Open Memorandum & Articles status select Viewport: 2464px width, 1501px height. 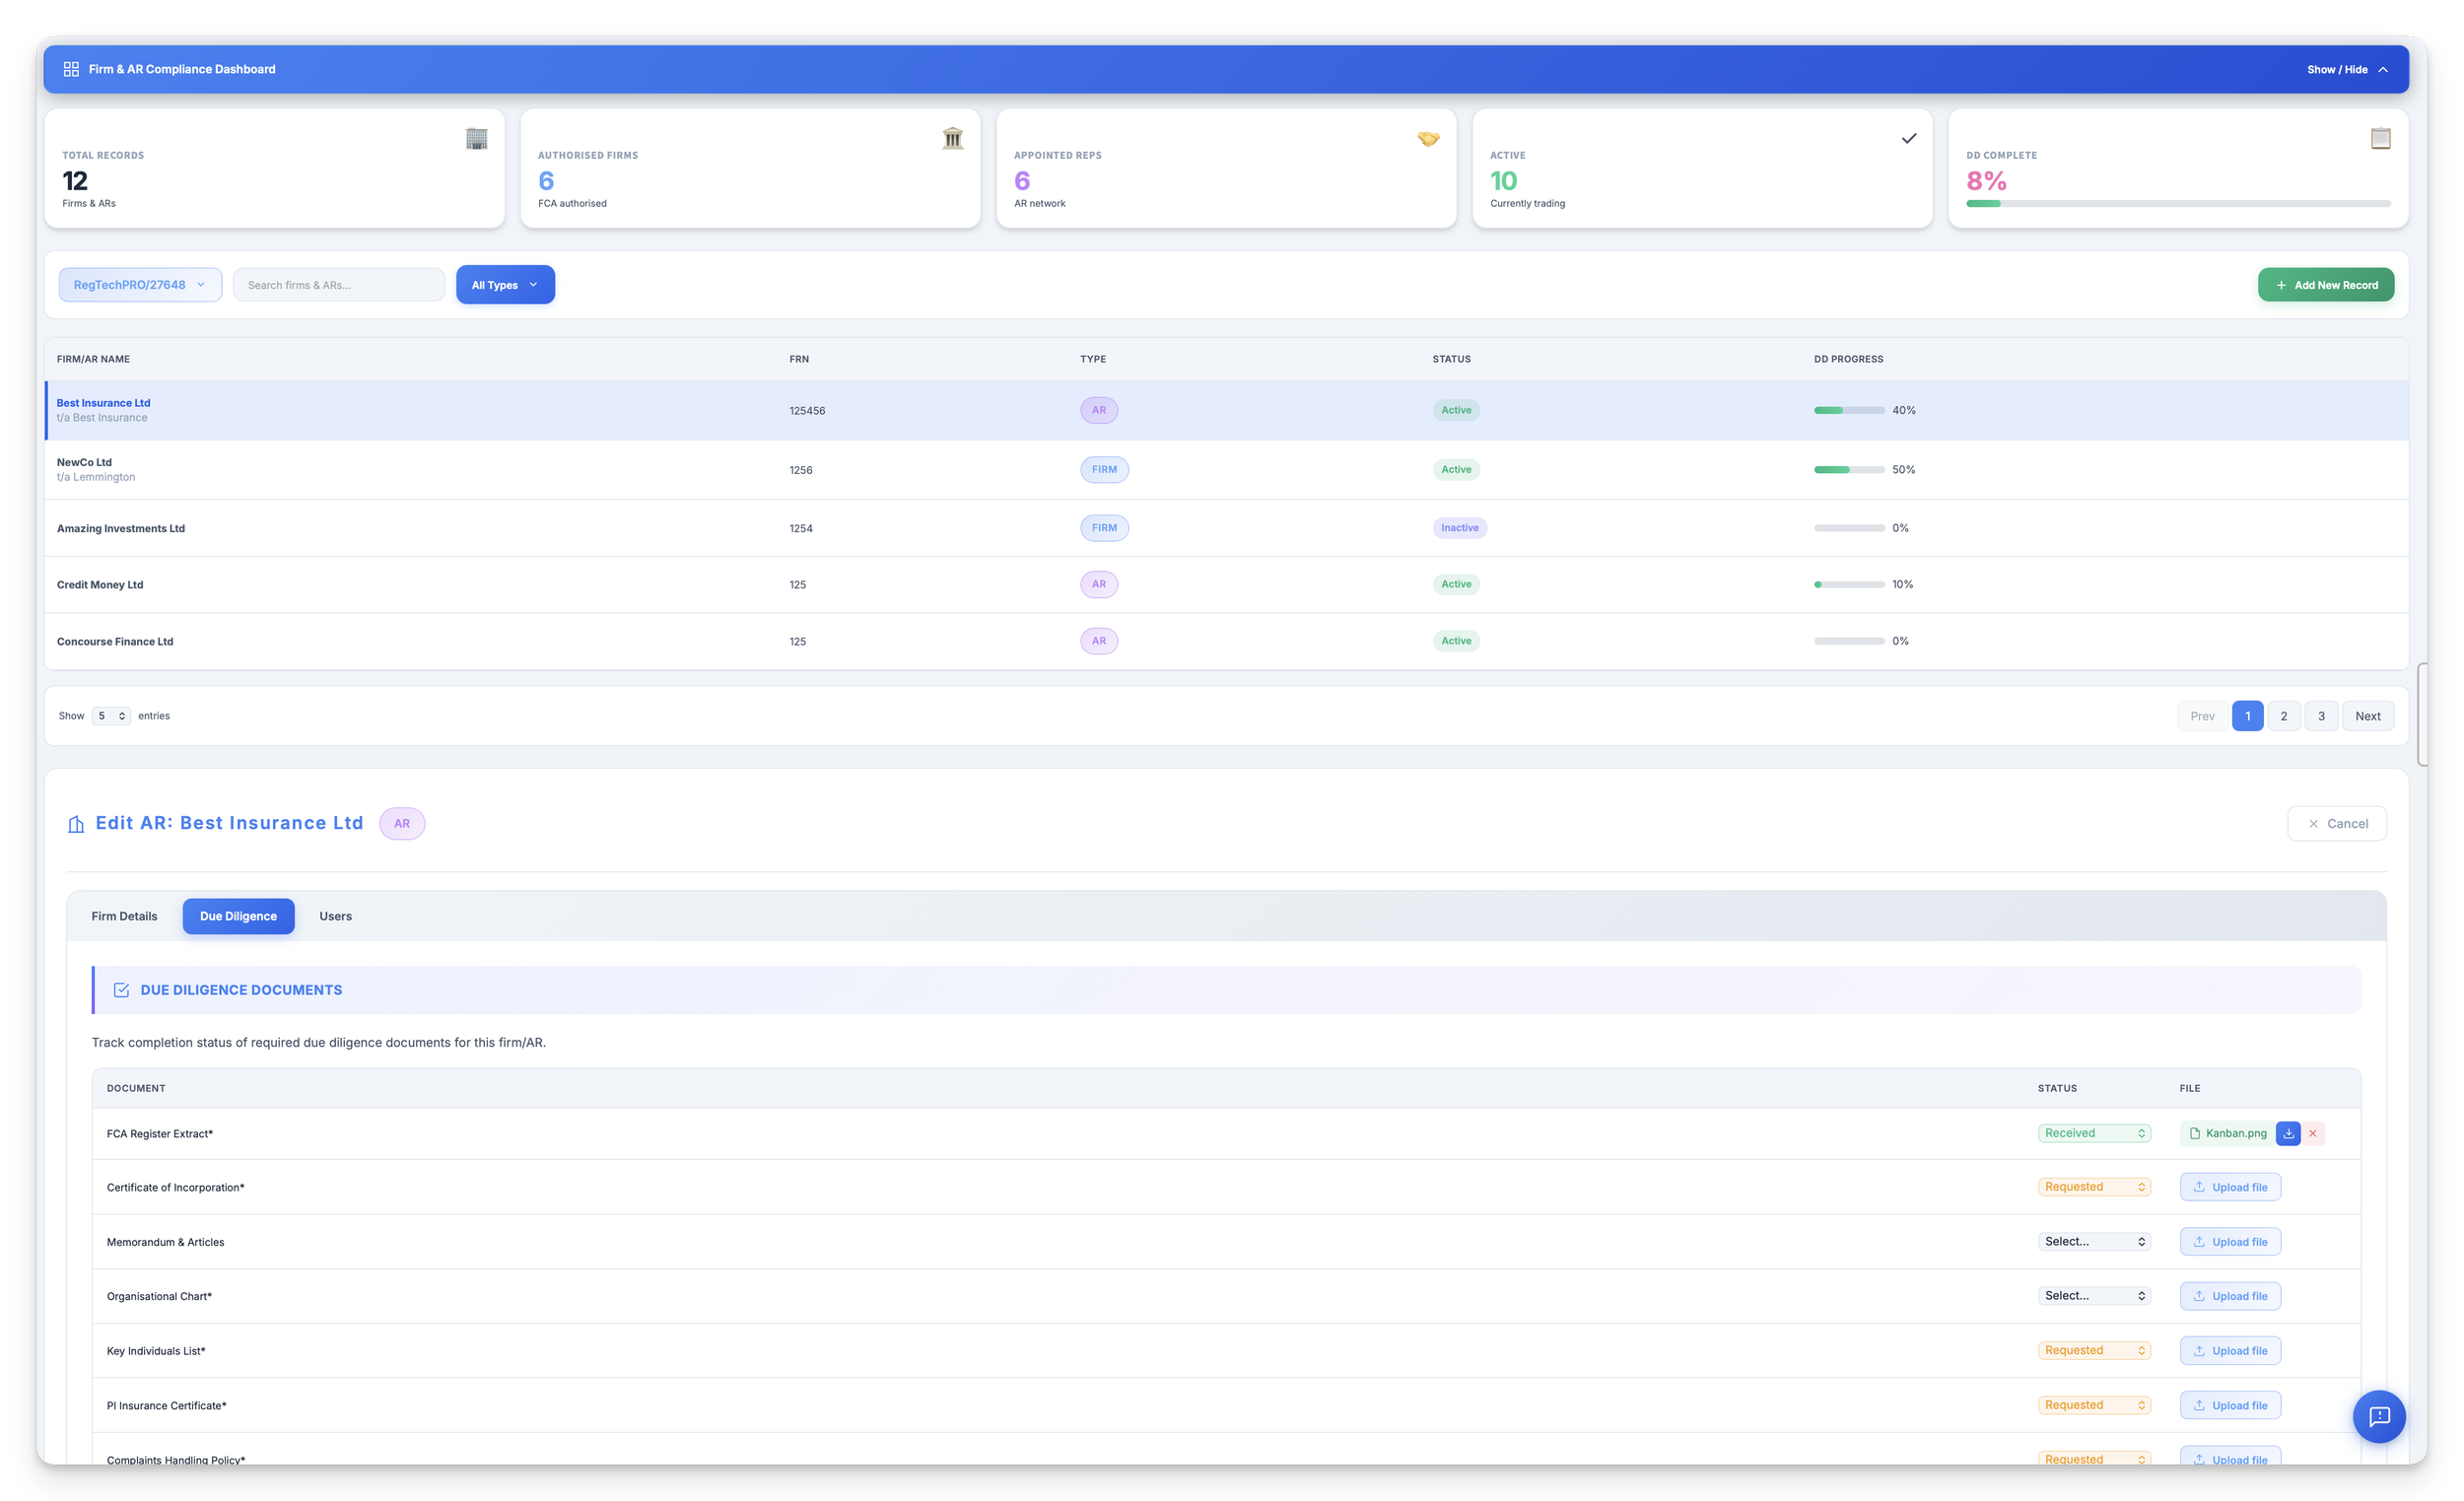(x=2094, y=1241)
